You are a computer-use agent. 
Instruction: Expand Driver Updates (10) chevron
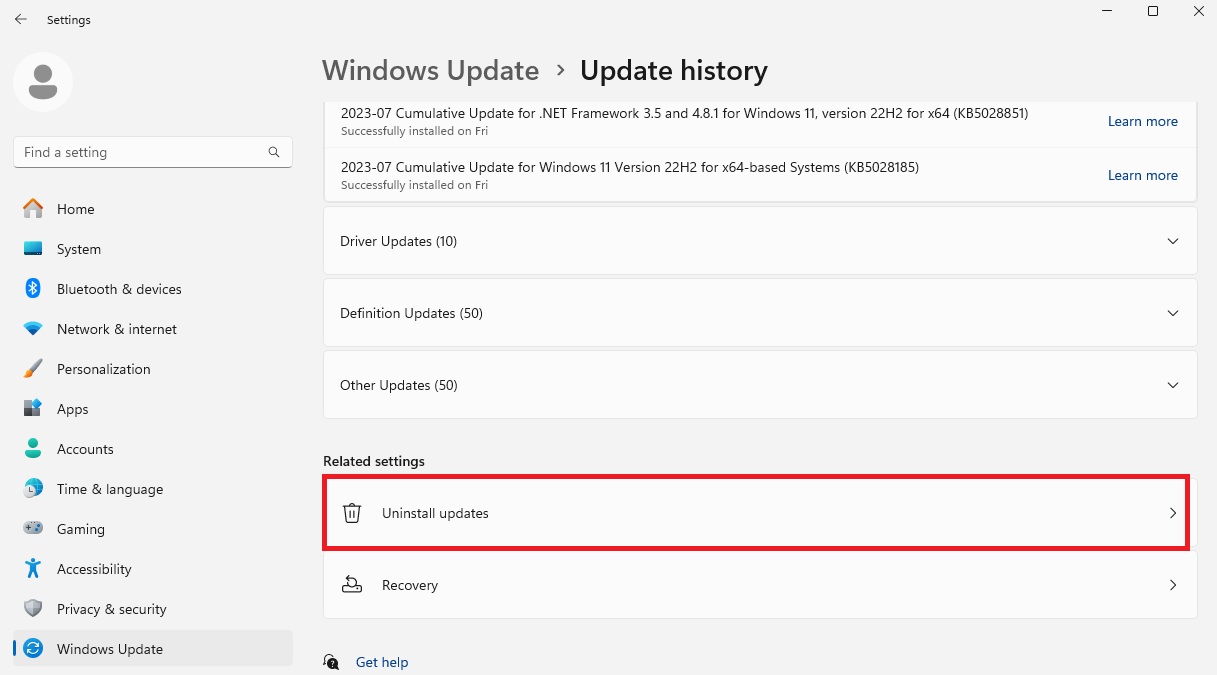pos(1173,241)
